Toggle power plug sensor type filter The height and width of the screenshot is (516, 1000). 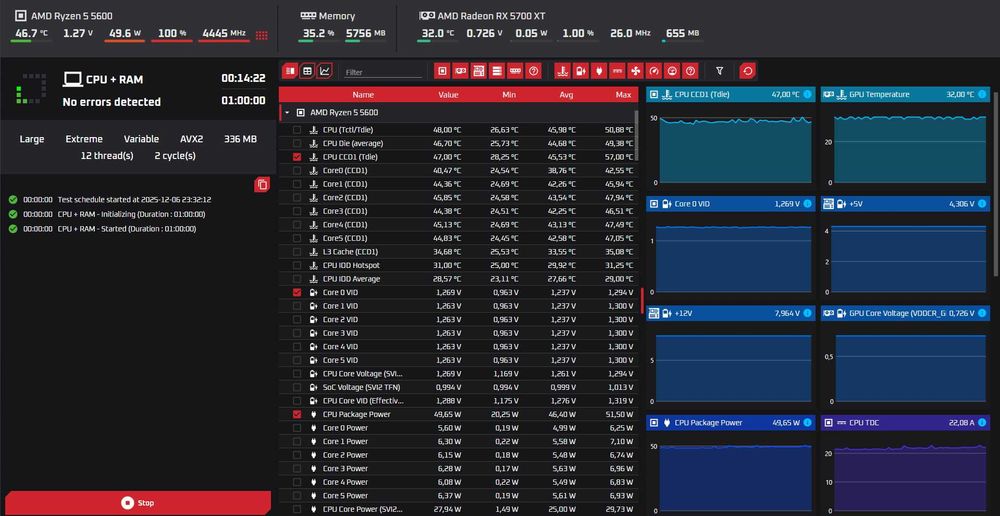pyautogui.click(x=598, y=71)
